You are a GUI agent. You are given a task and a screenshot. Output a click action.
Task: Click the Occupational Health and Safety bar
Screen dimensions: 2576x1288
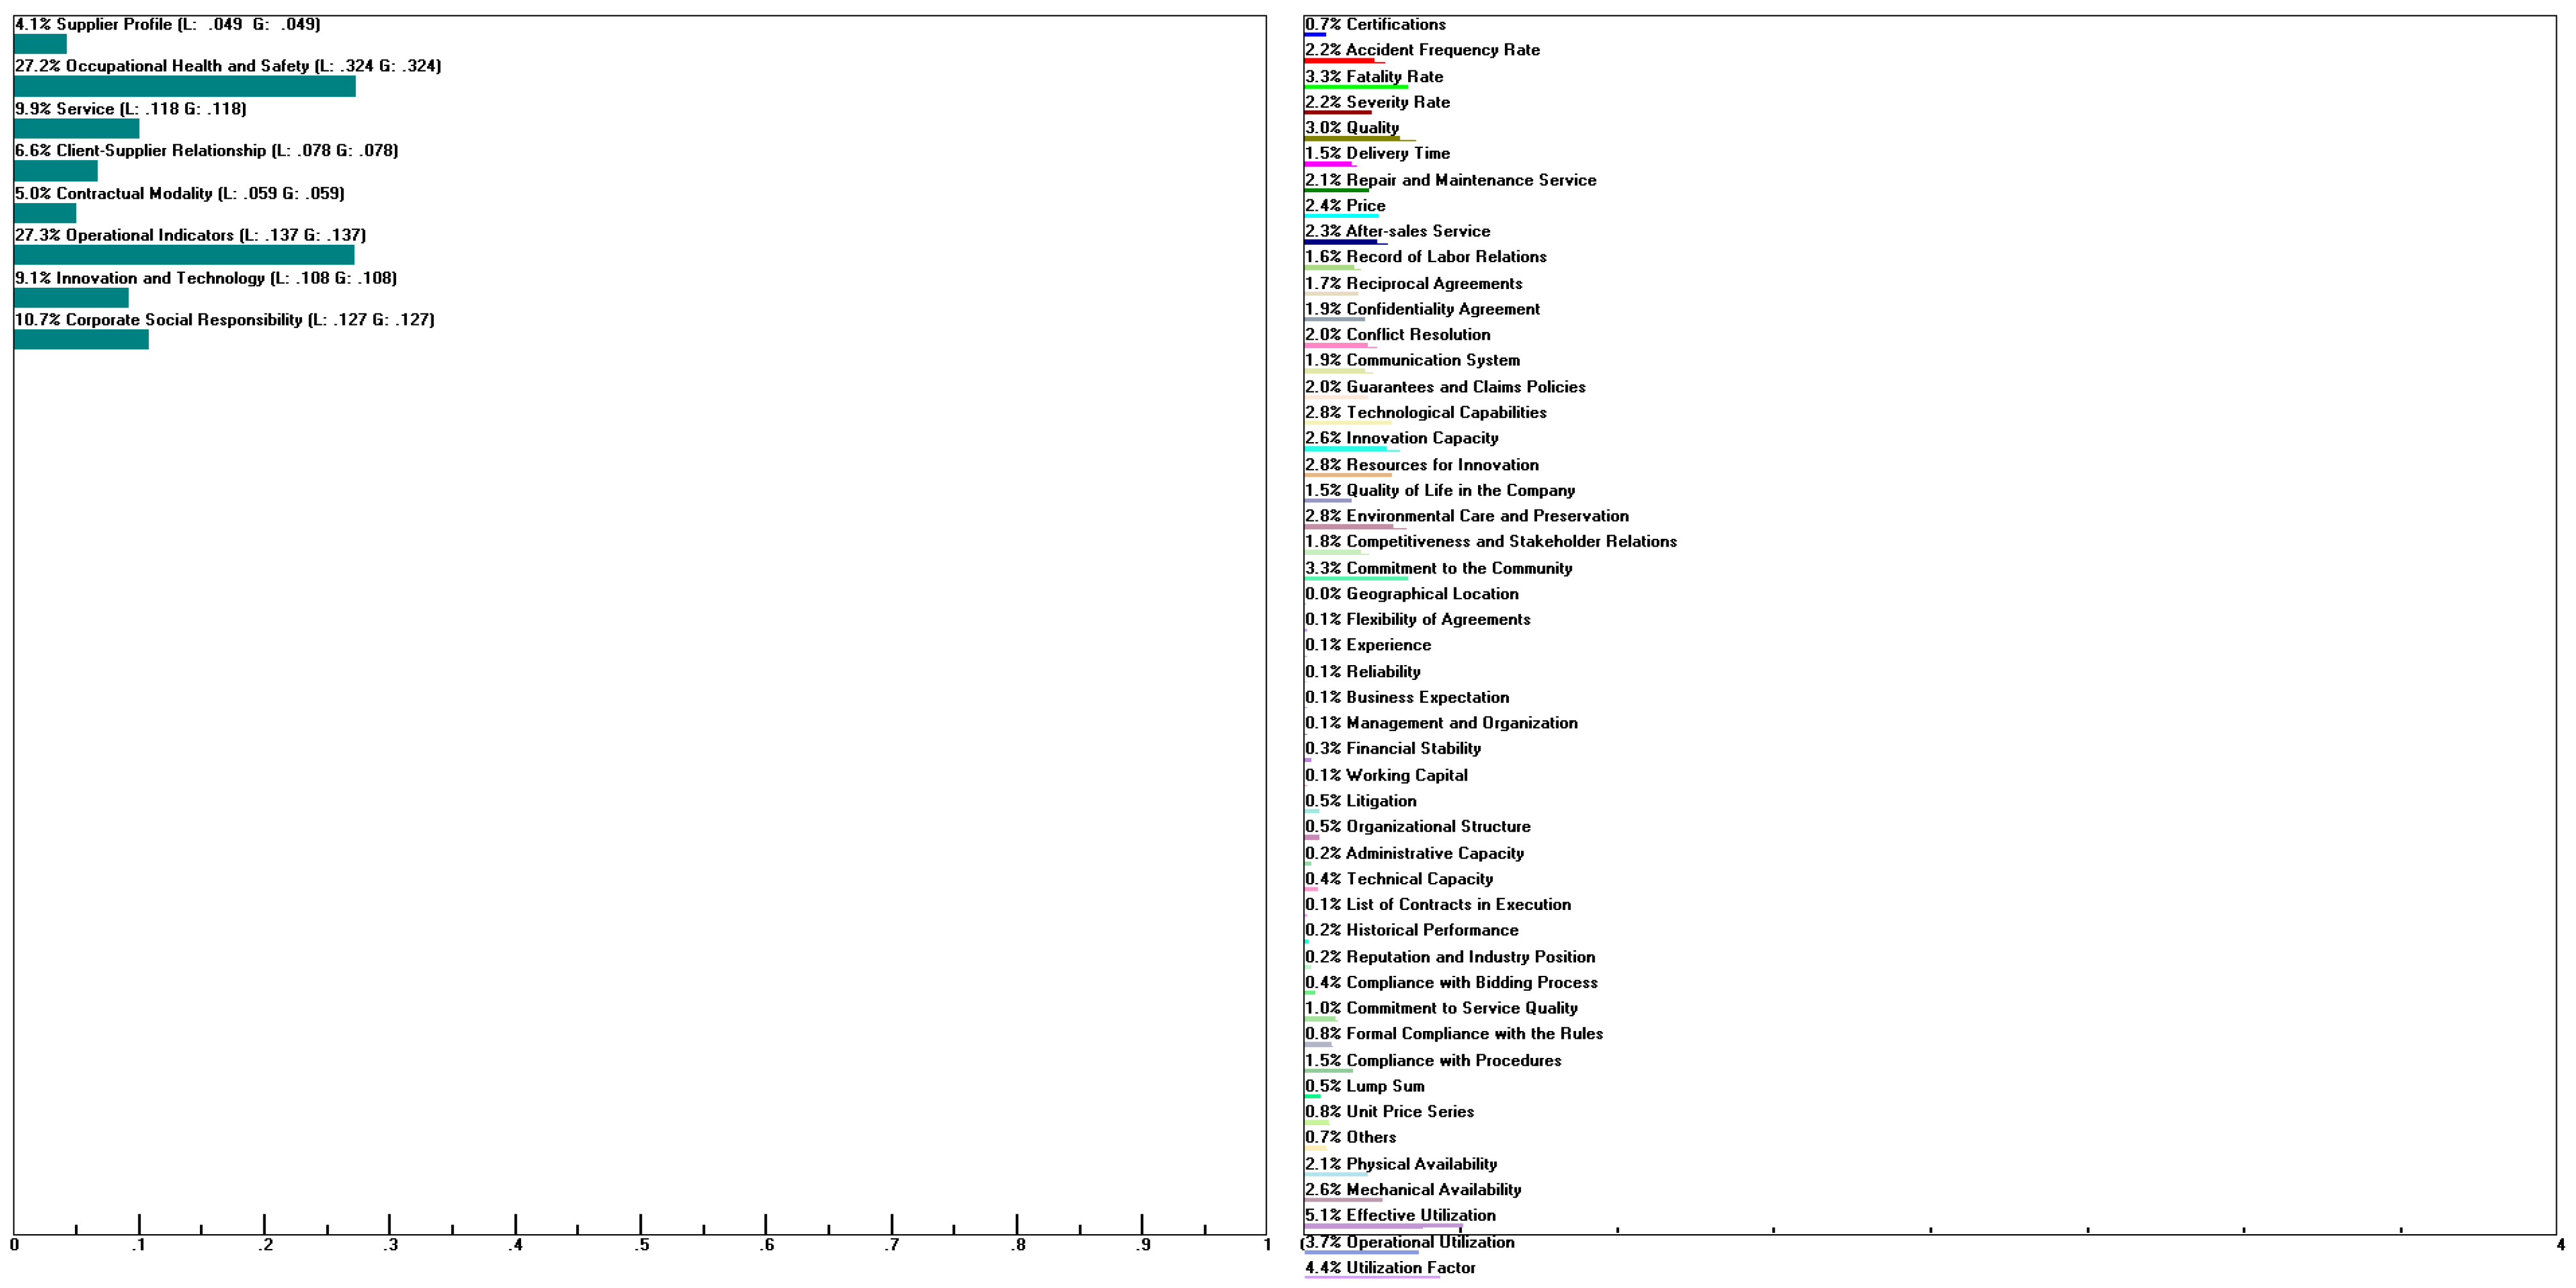click(x=185, y=87)
